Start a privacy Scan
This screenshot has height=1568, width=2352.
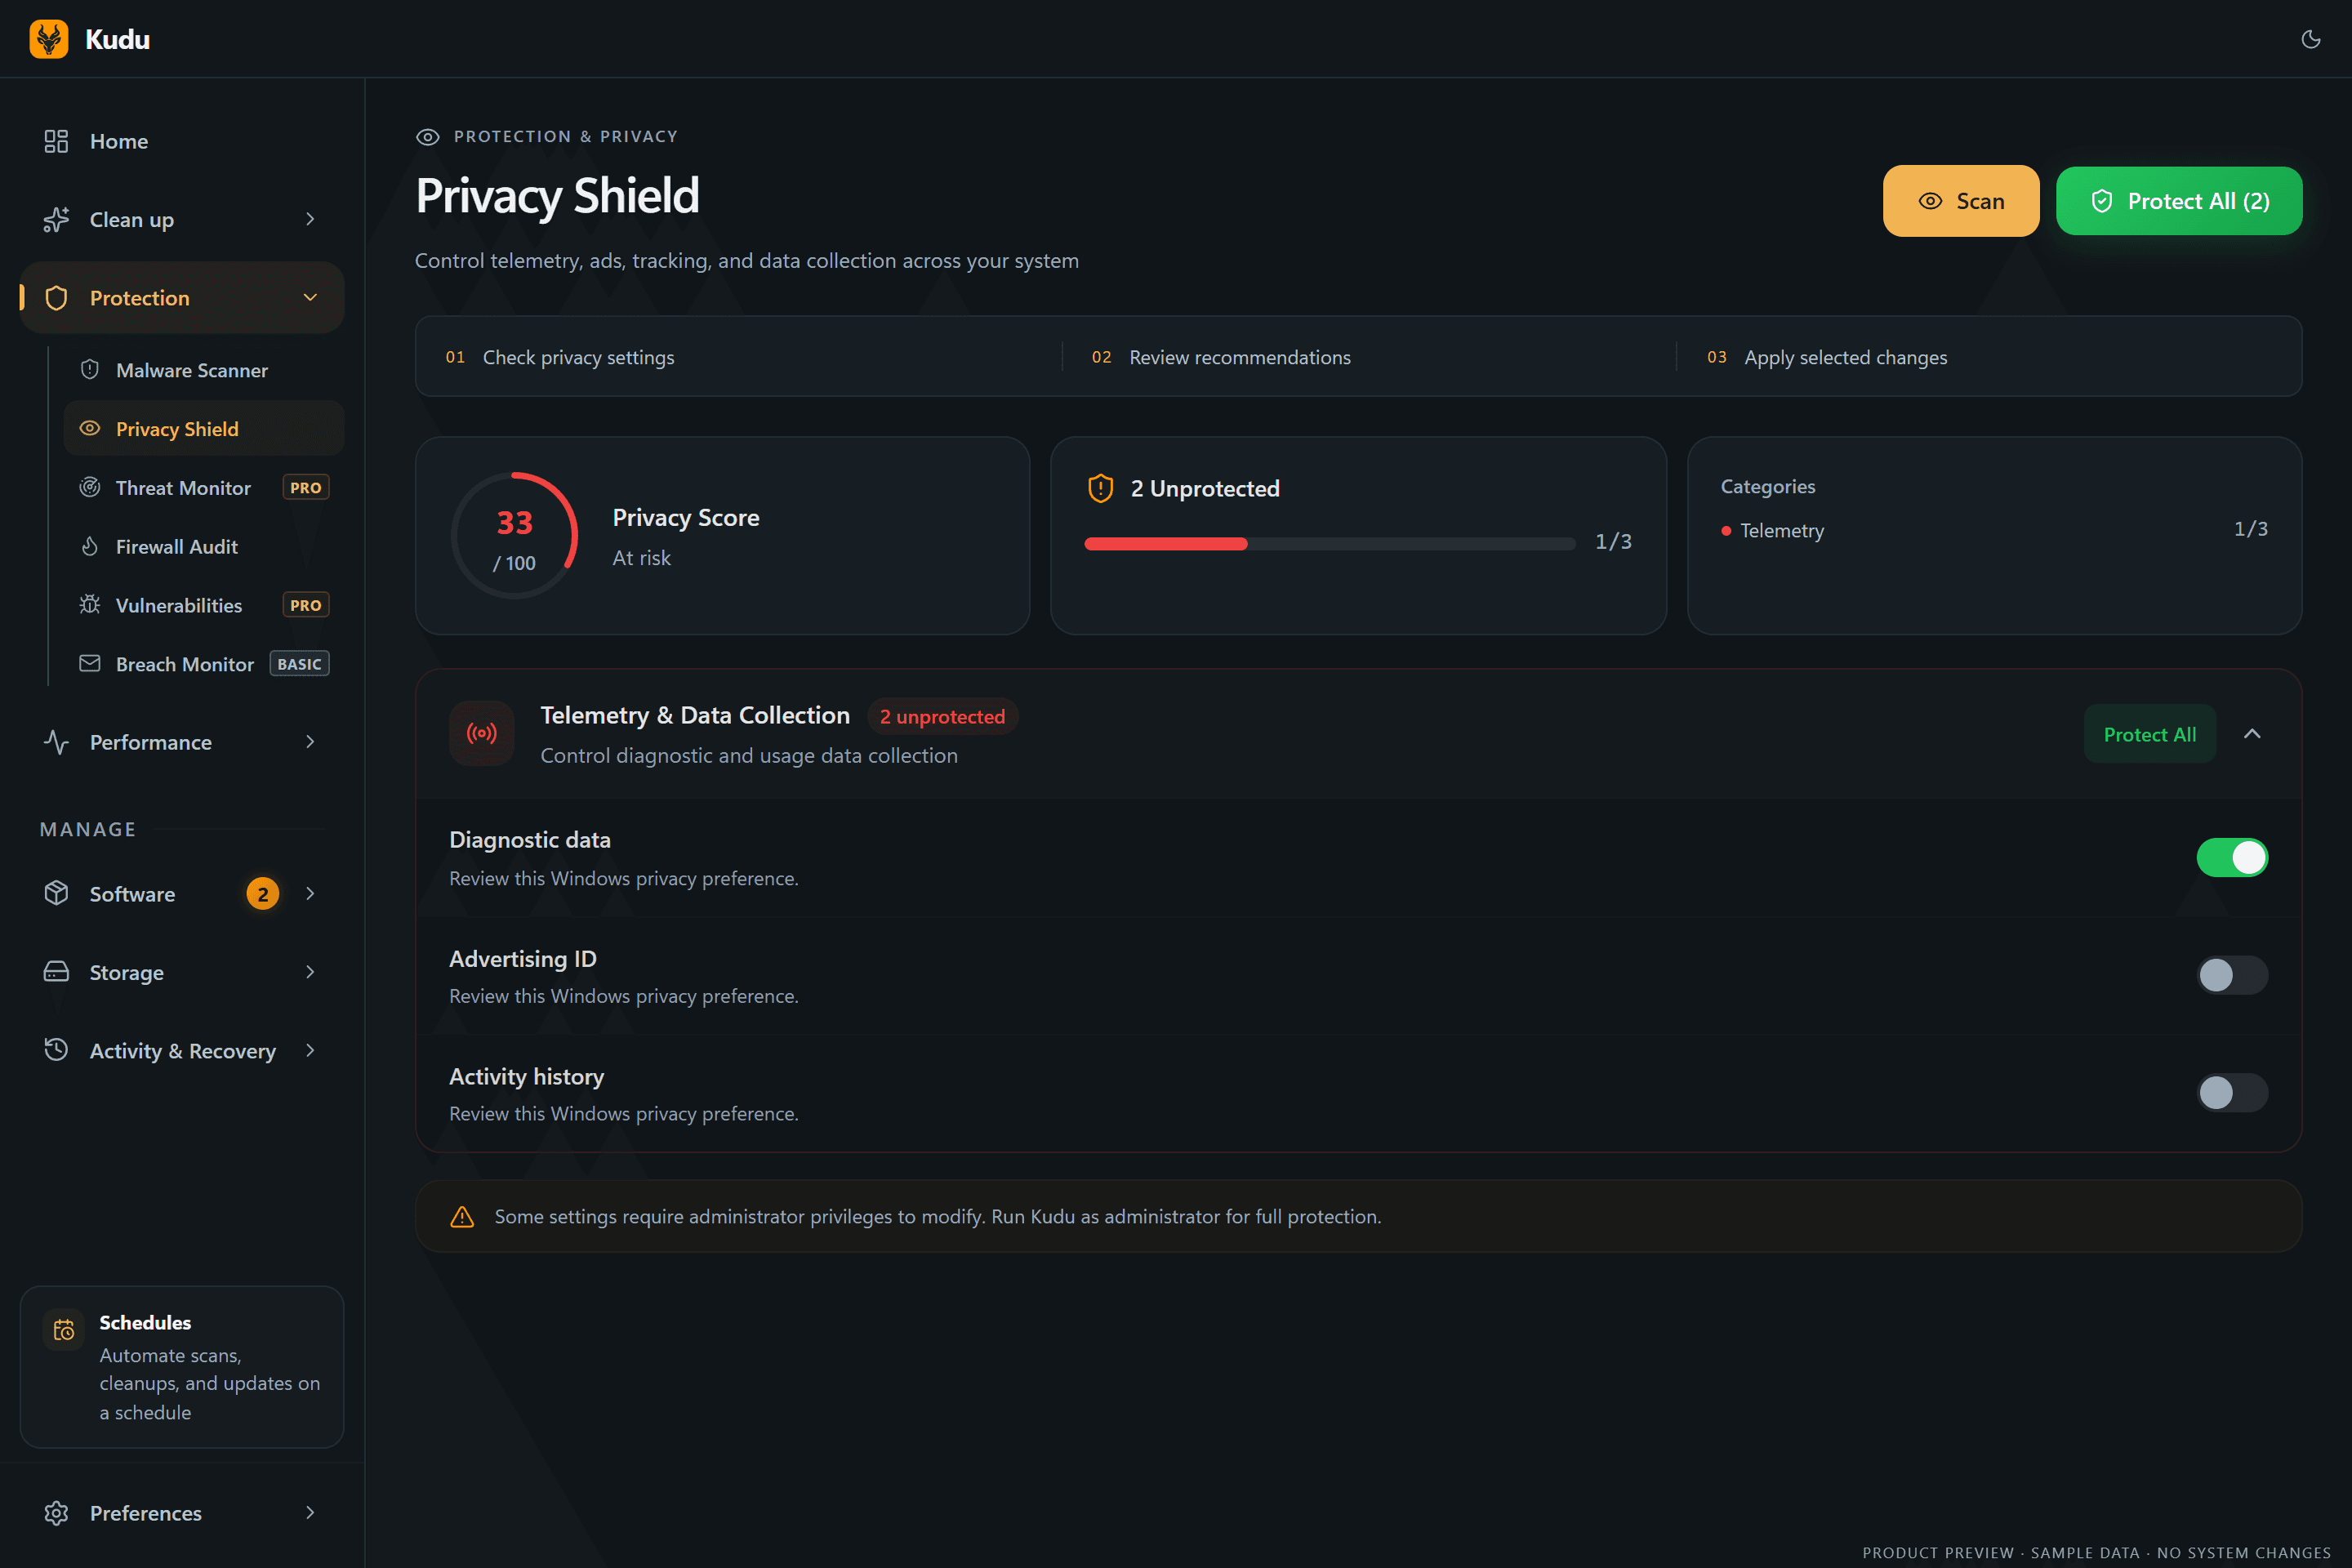pos(1960,201)
